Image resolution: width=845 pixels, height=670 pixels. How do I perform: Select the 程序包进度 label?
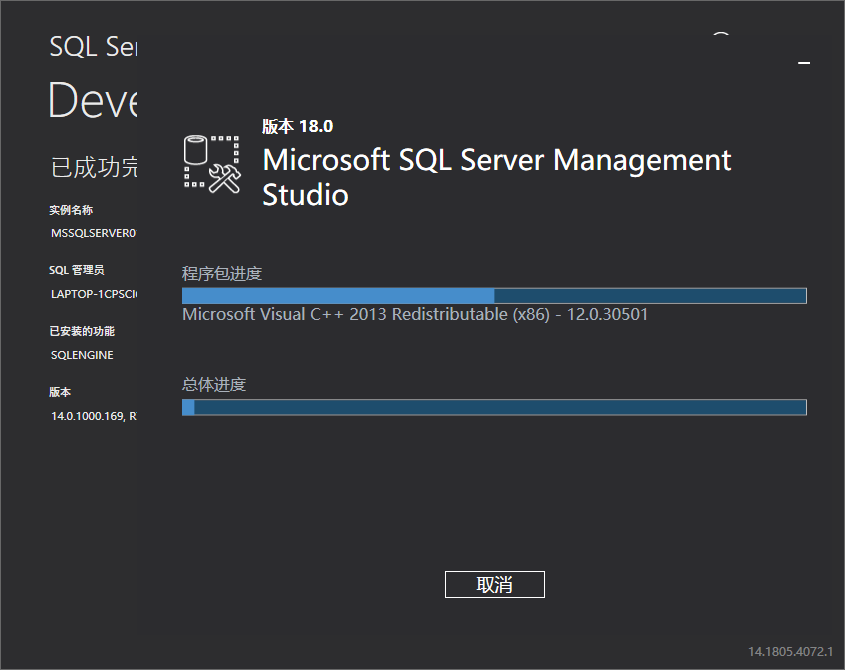pyautogui.click(x=221, y=273)
